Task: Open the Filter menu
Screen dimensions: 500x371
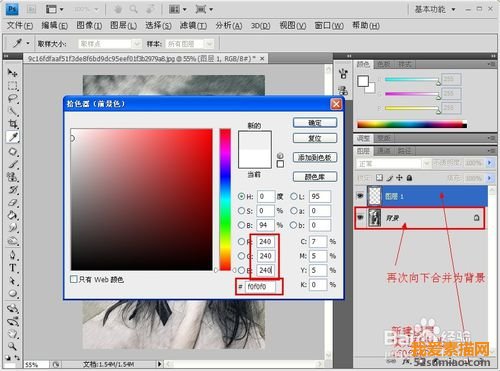Action: (193, 26)
